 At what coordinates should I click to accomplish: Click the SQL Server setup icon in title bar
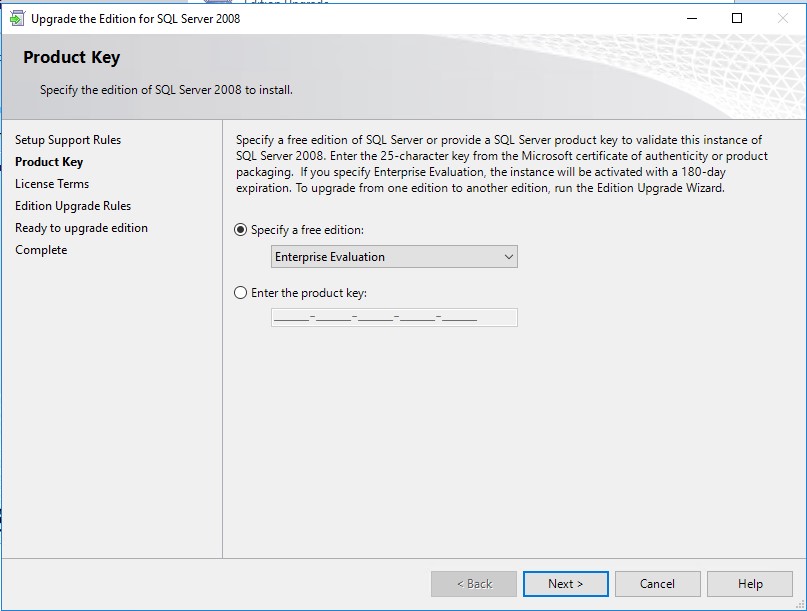click(17, 18)
